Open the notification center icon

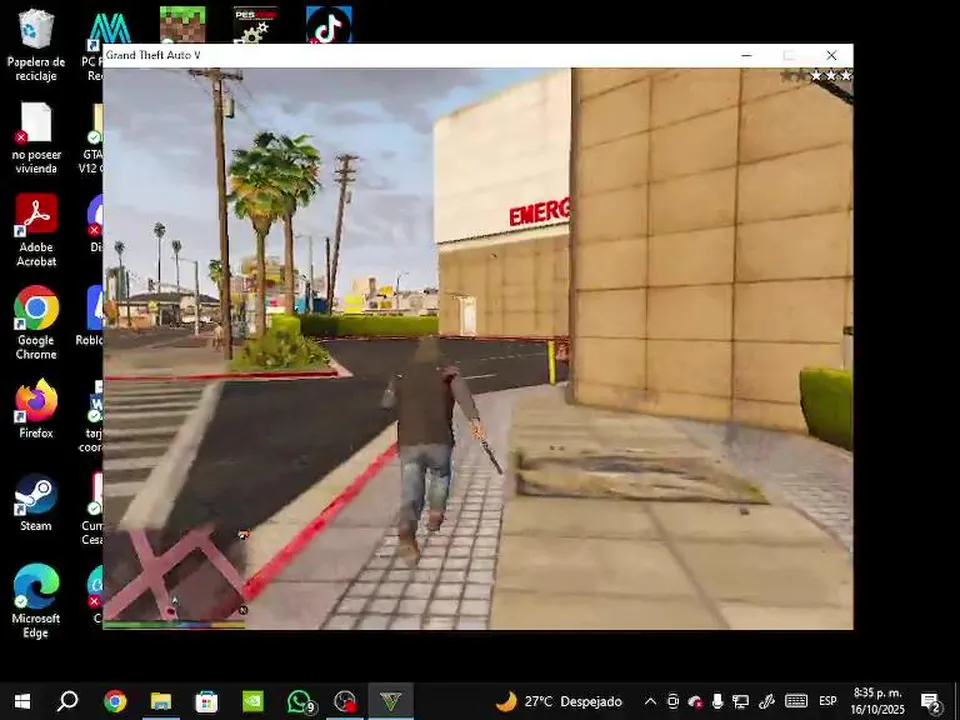click(x=931, y=702)
